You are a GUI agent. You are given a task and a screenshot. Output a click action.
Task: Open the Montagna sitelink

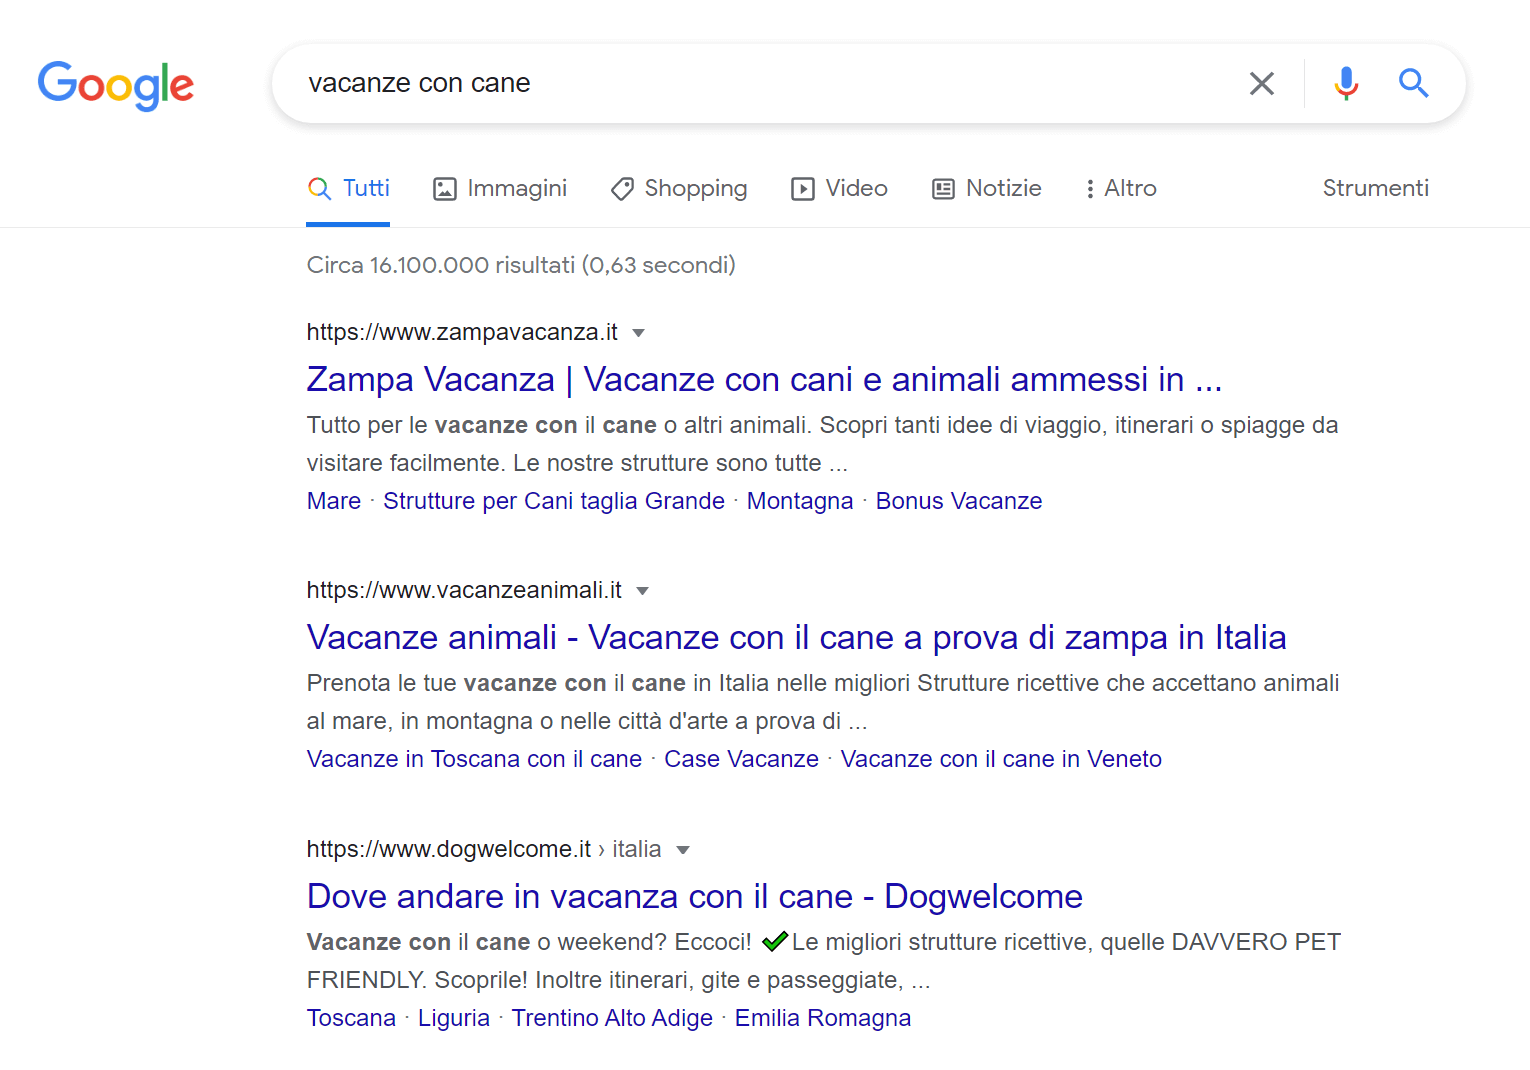click(800, 501)
